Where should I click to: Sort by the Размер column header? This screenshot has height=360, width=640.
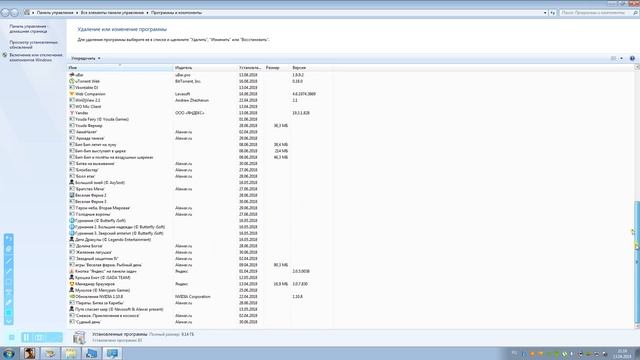277,68
